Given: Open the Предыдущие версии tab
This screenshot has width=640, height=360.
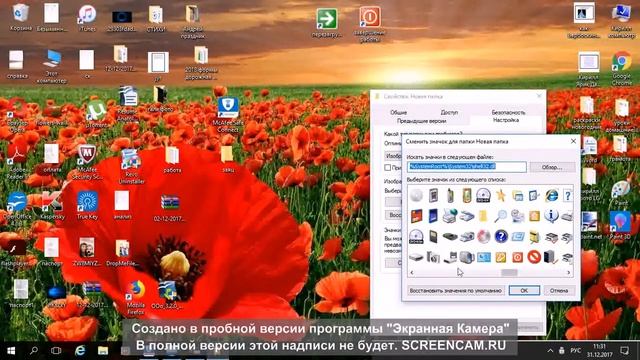Looking at the screenshot, I should [x=422, y=121].
